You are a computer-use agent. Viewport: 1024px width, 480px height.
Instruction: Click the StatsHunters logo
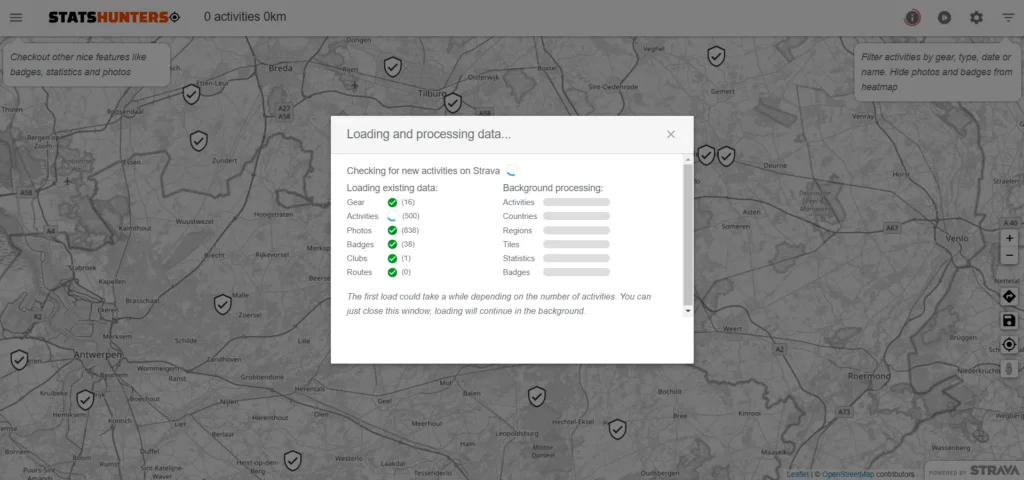(114, 17)
